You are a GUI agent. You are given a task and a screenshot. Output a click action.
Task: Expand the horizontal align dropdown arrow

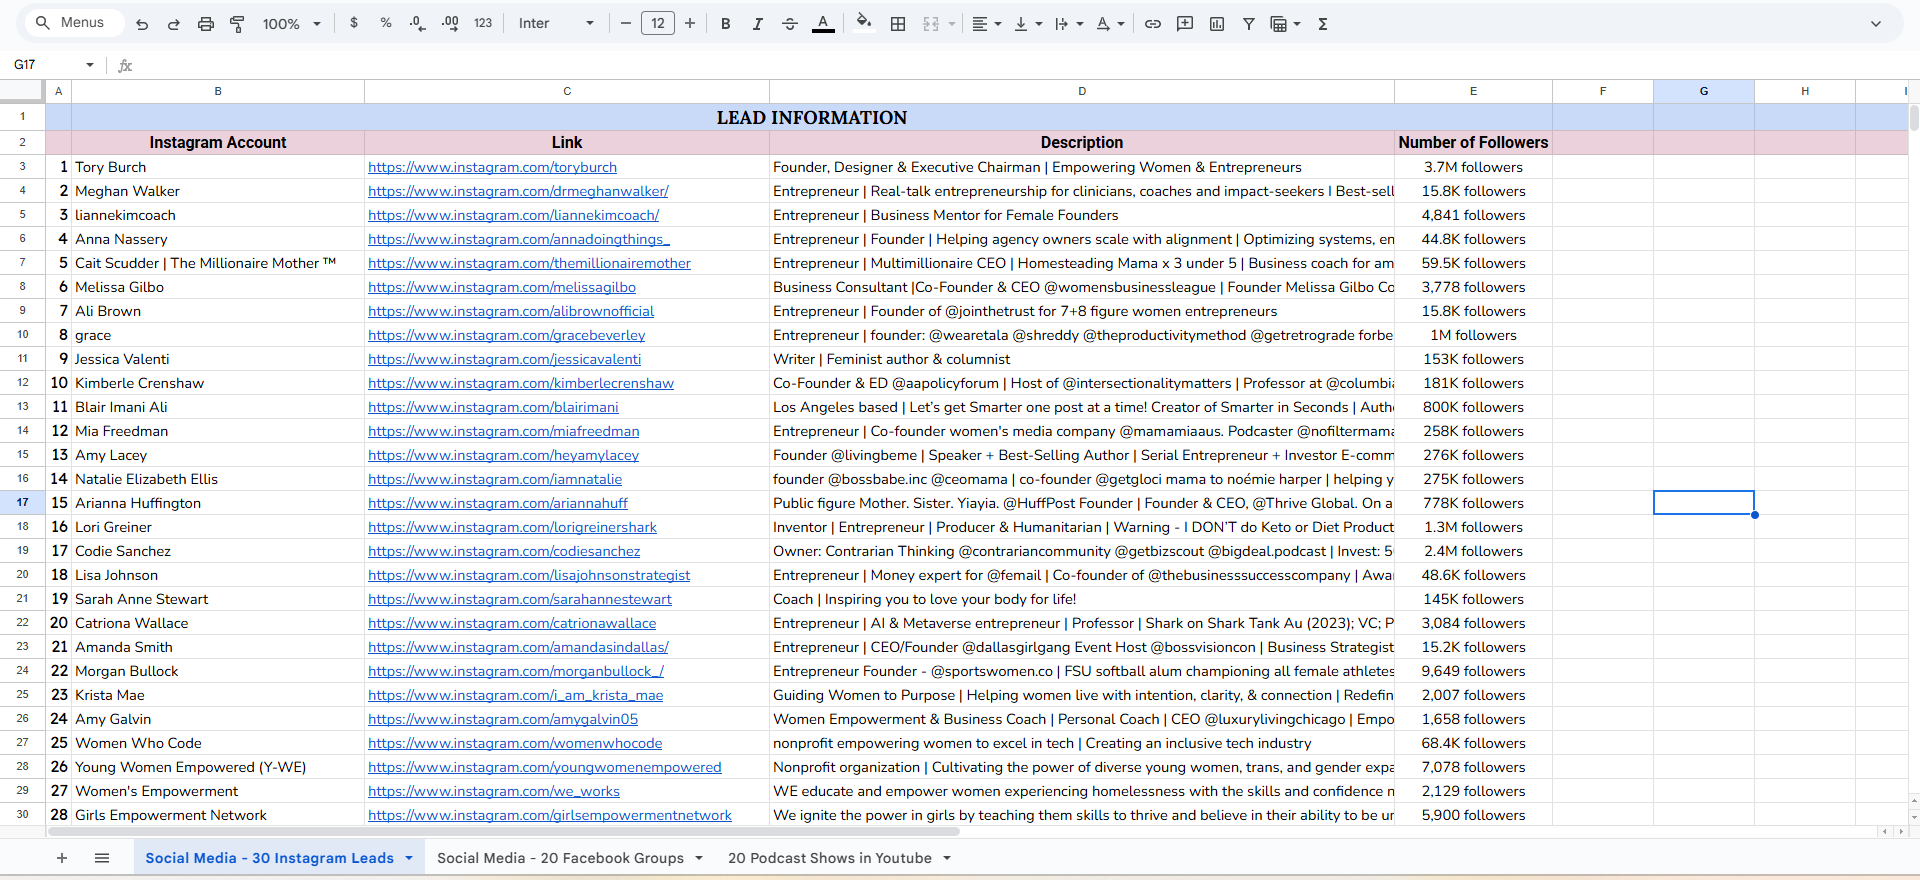pyautogui.click(x=998, y=24)
